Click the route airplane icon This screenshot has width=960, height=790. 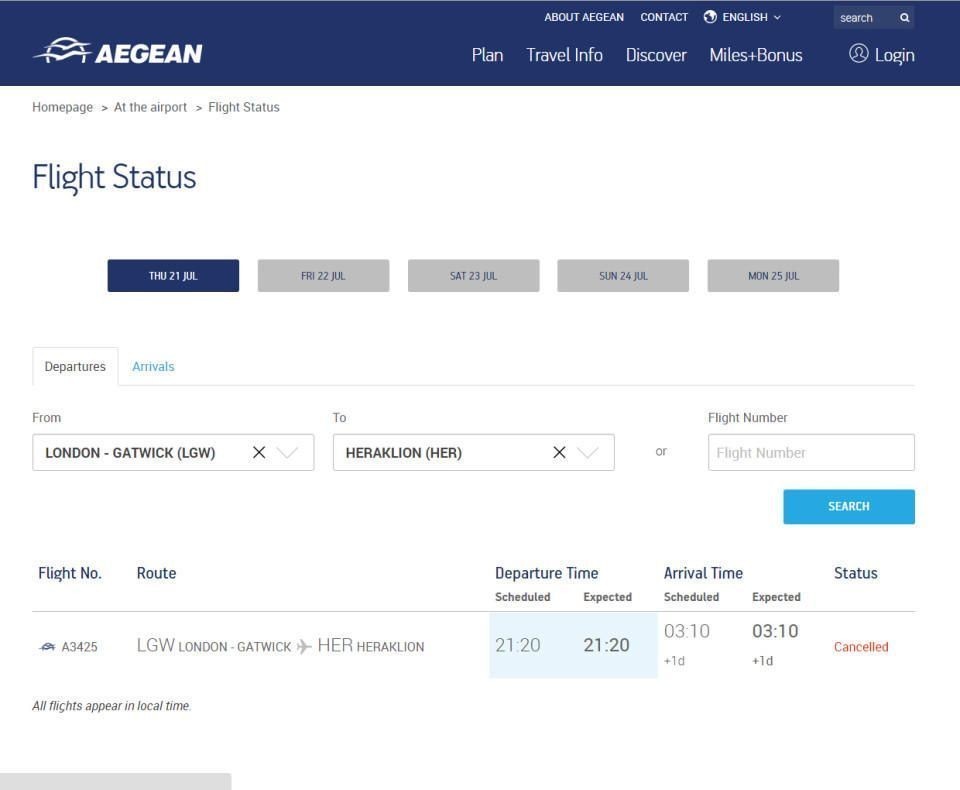304,646
